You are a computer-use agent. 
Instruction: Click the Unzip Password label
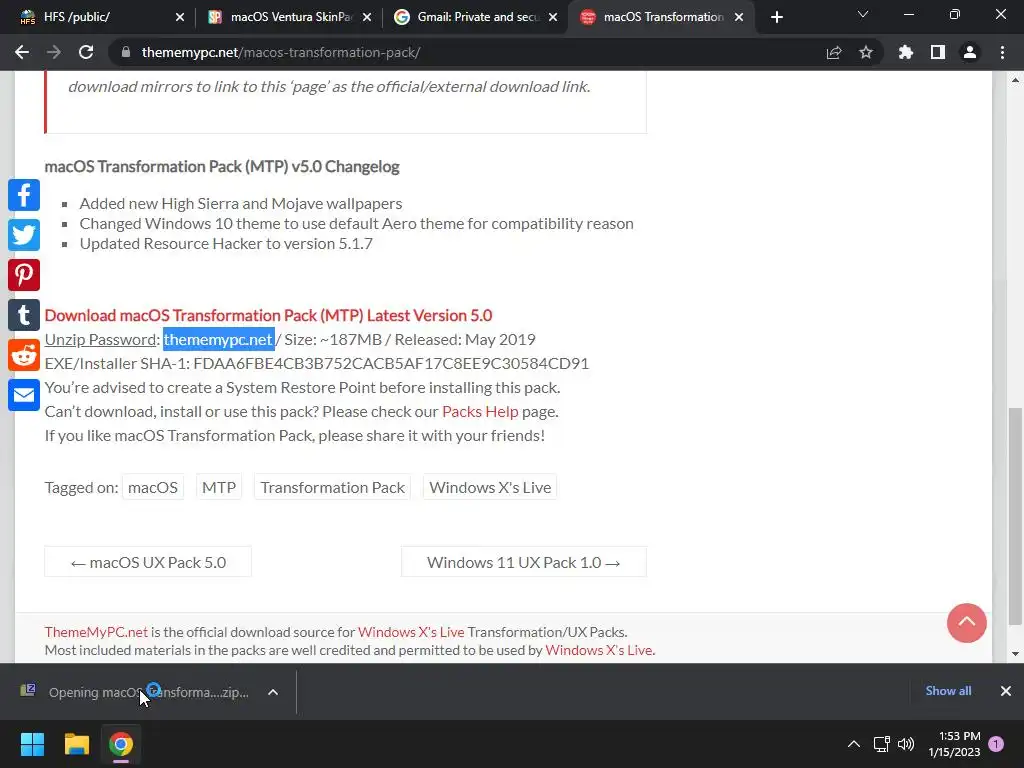coord(100,340)
